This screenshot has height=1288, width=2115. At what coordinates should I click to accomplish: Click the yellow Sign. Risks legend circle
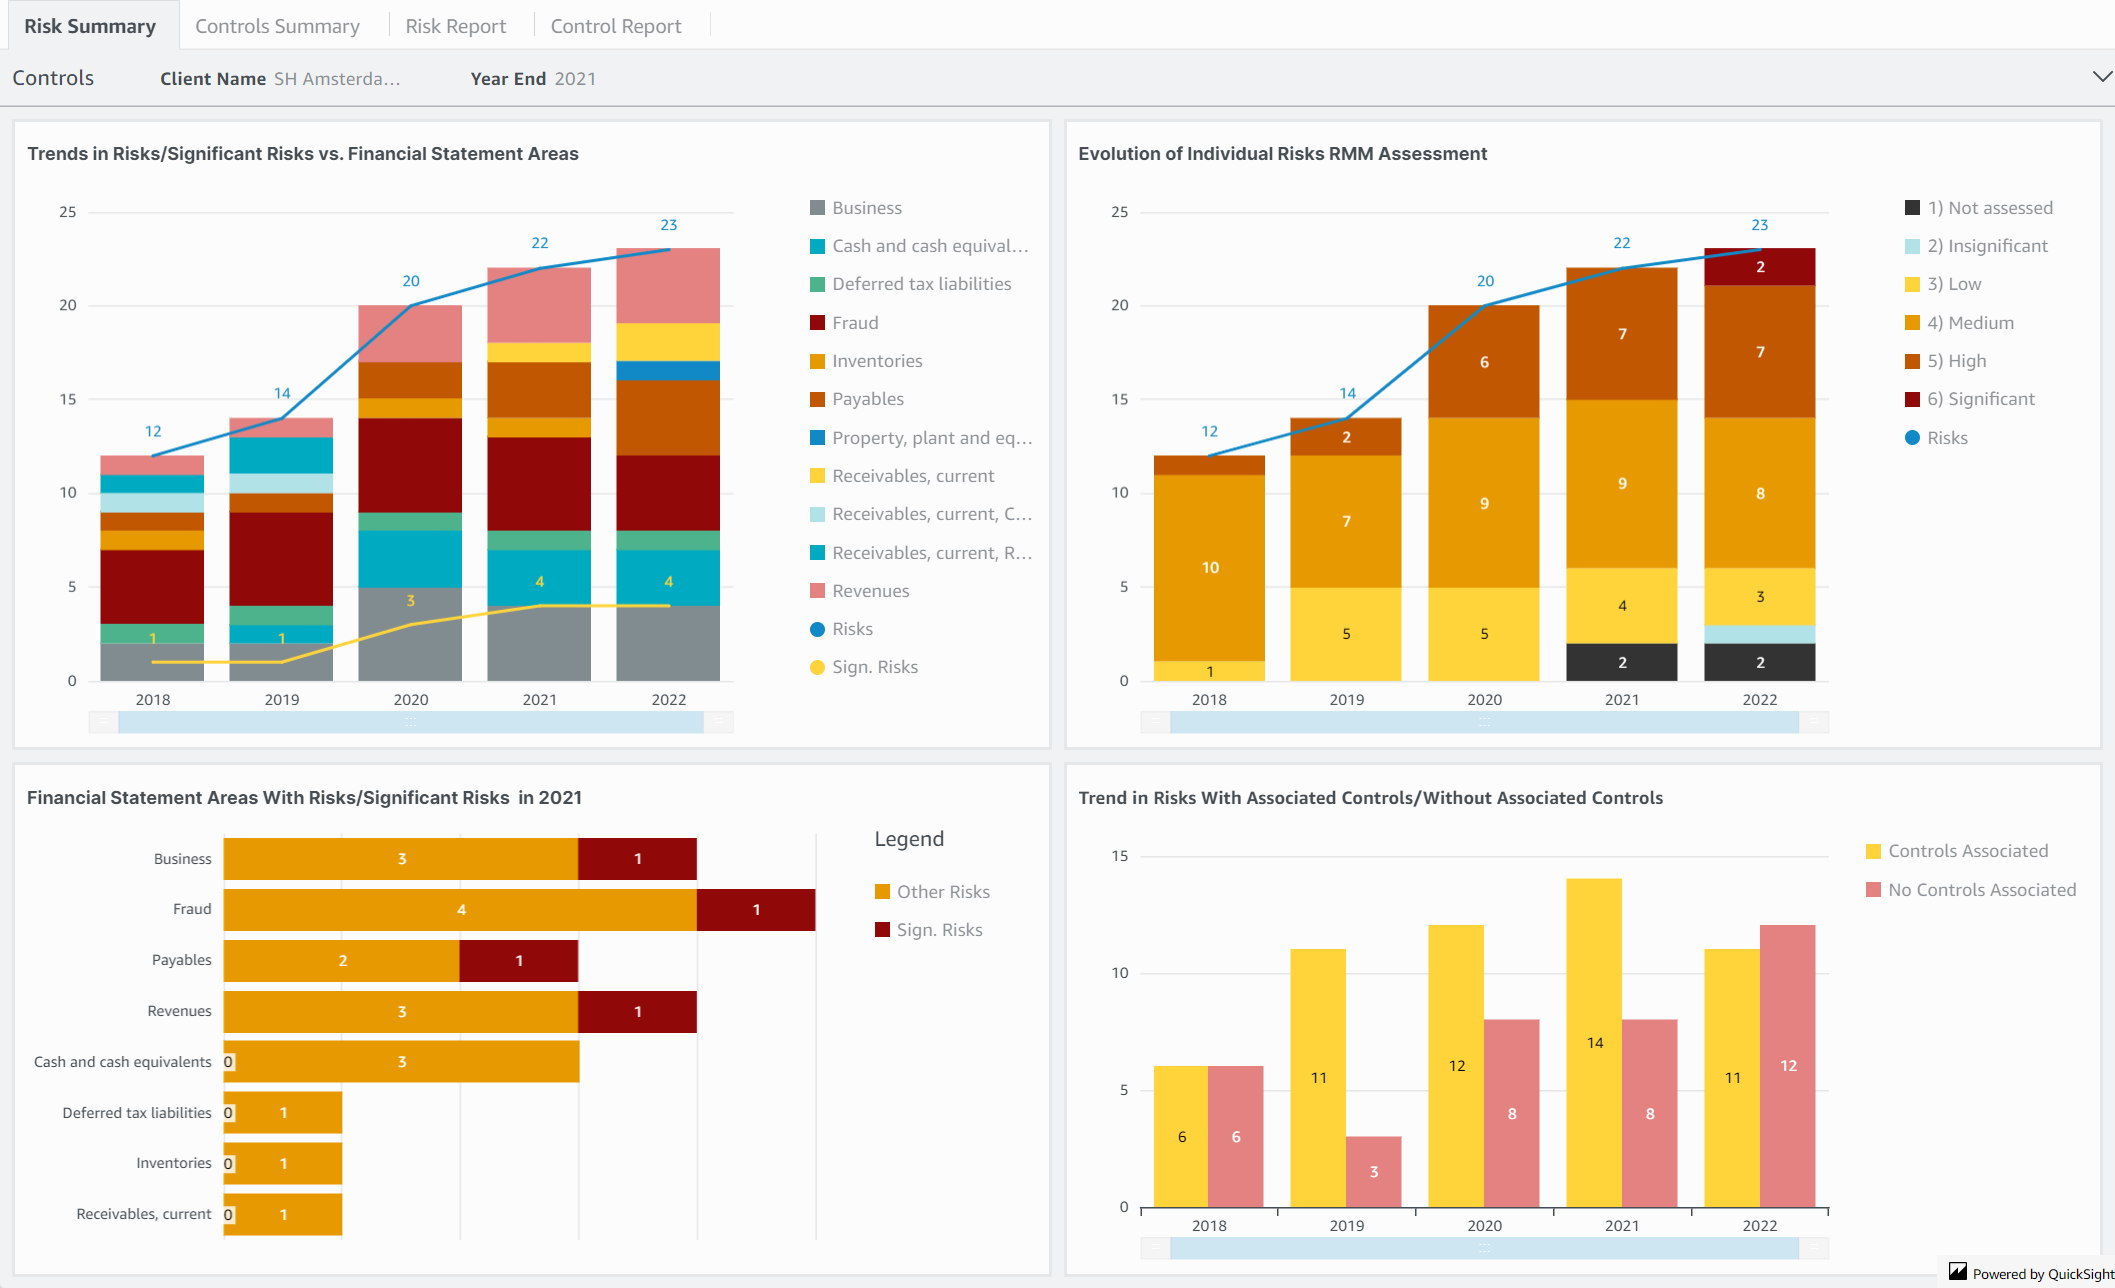click(x=817, y=667)
